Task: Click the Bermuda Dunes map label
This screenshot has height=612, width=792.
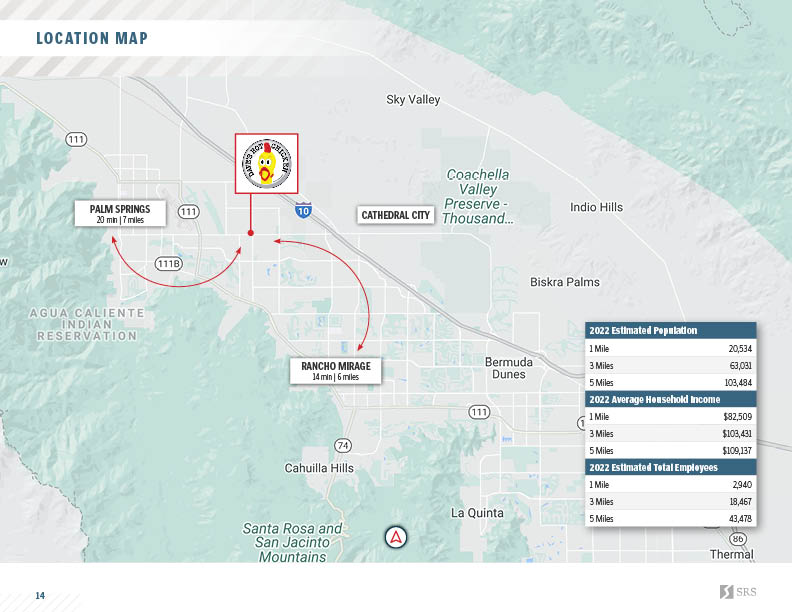Action: coord(509,368)
